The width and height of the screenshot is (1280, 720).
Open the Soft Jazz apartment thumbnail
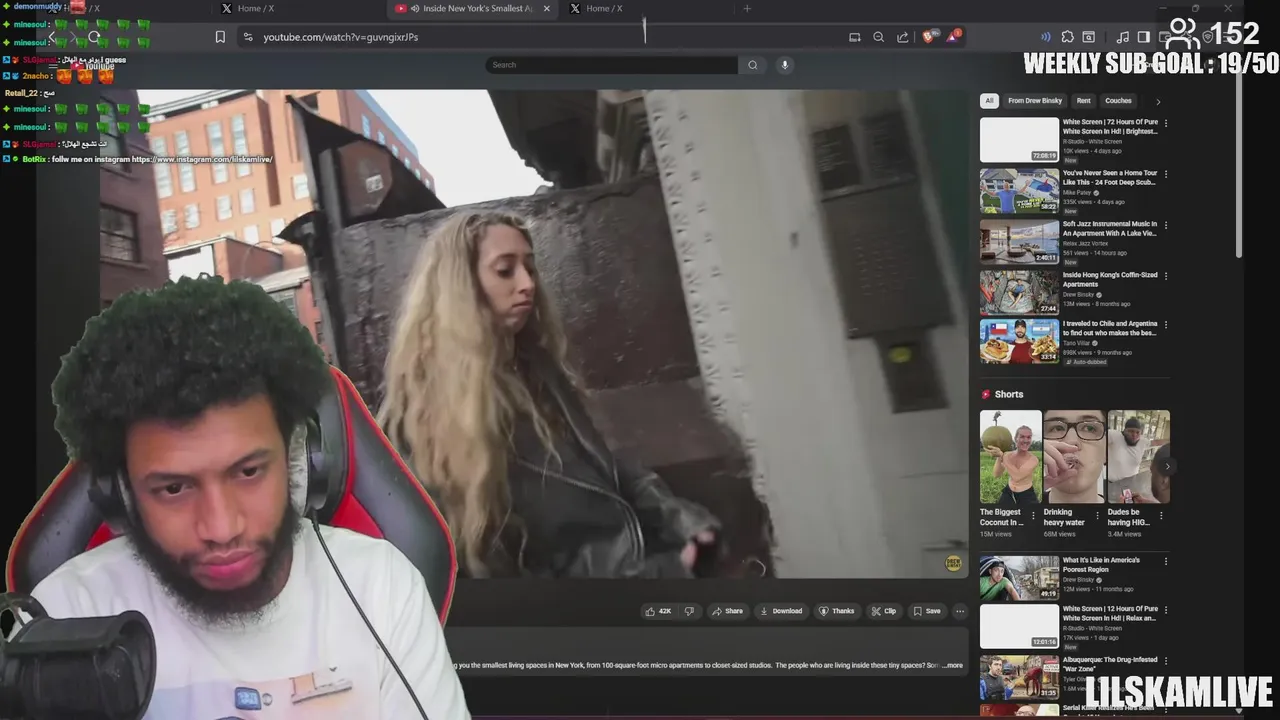coord(1019,241)
